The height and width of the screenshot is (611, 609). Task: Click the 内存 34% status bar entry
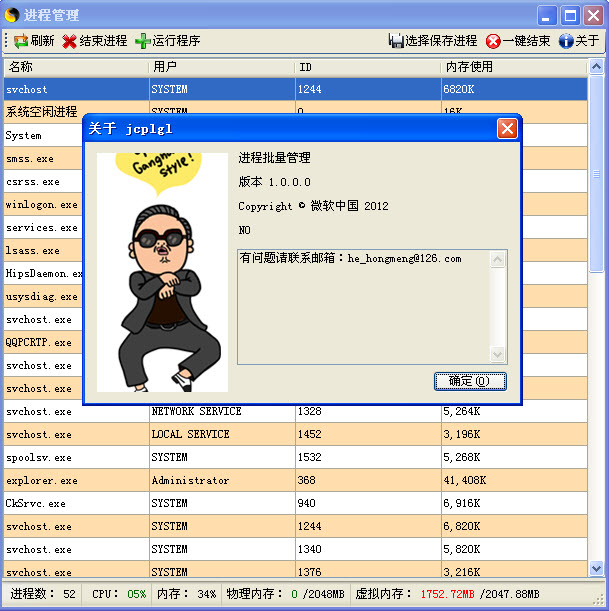[186, 594]
